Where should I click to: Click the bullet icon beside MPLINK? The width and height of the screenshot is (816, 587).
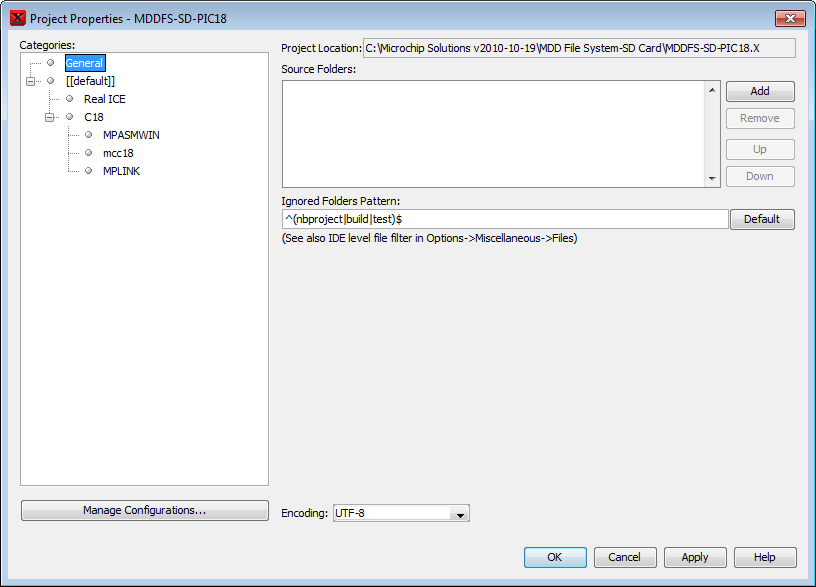(x=88, y=171)
